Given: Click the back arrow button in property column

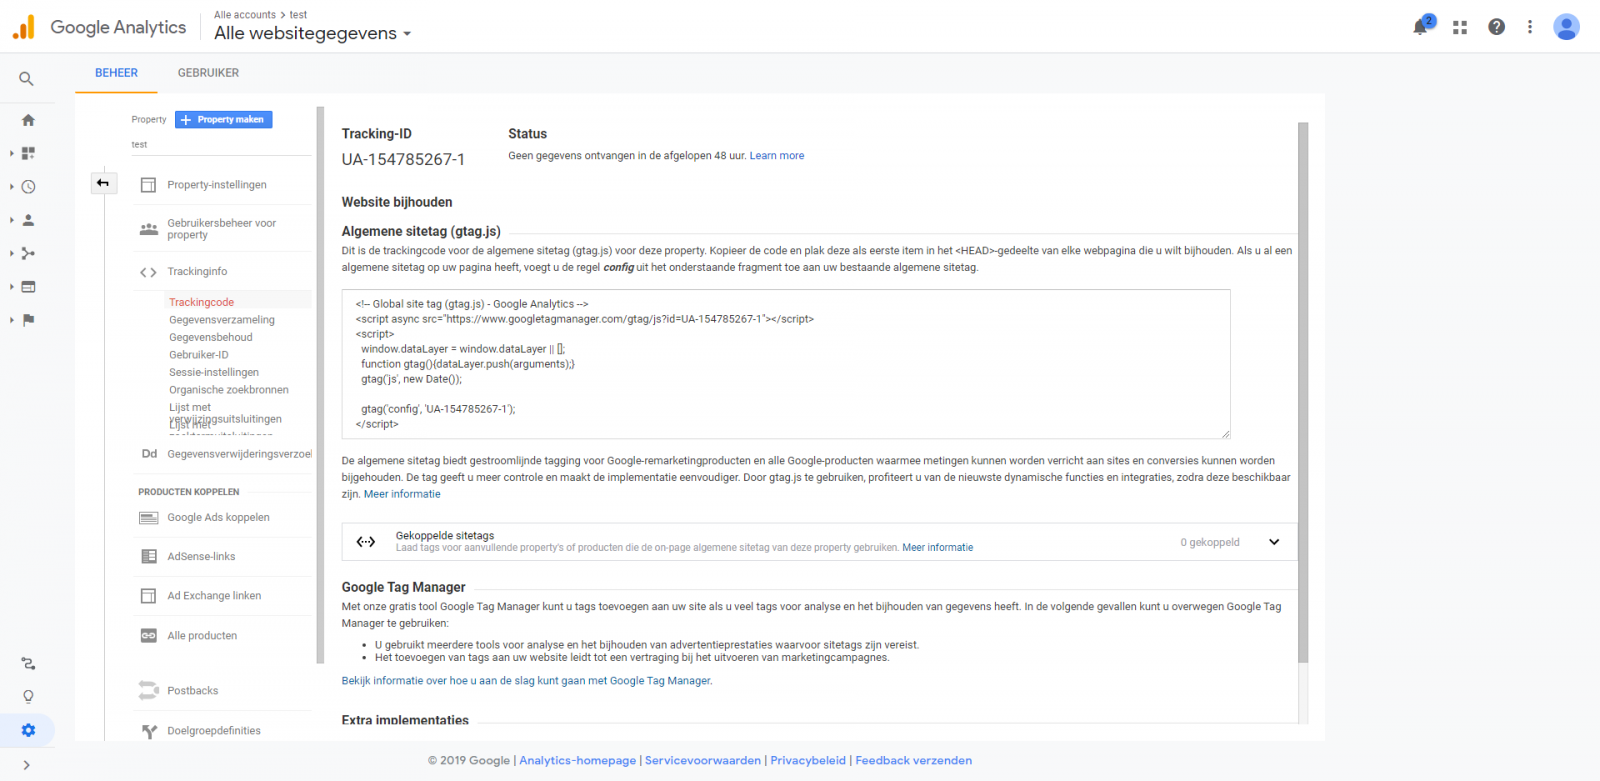Looking at the screenshot, I should click(103, 183).
